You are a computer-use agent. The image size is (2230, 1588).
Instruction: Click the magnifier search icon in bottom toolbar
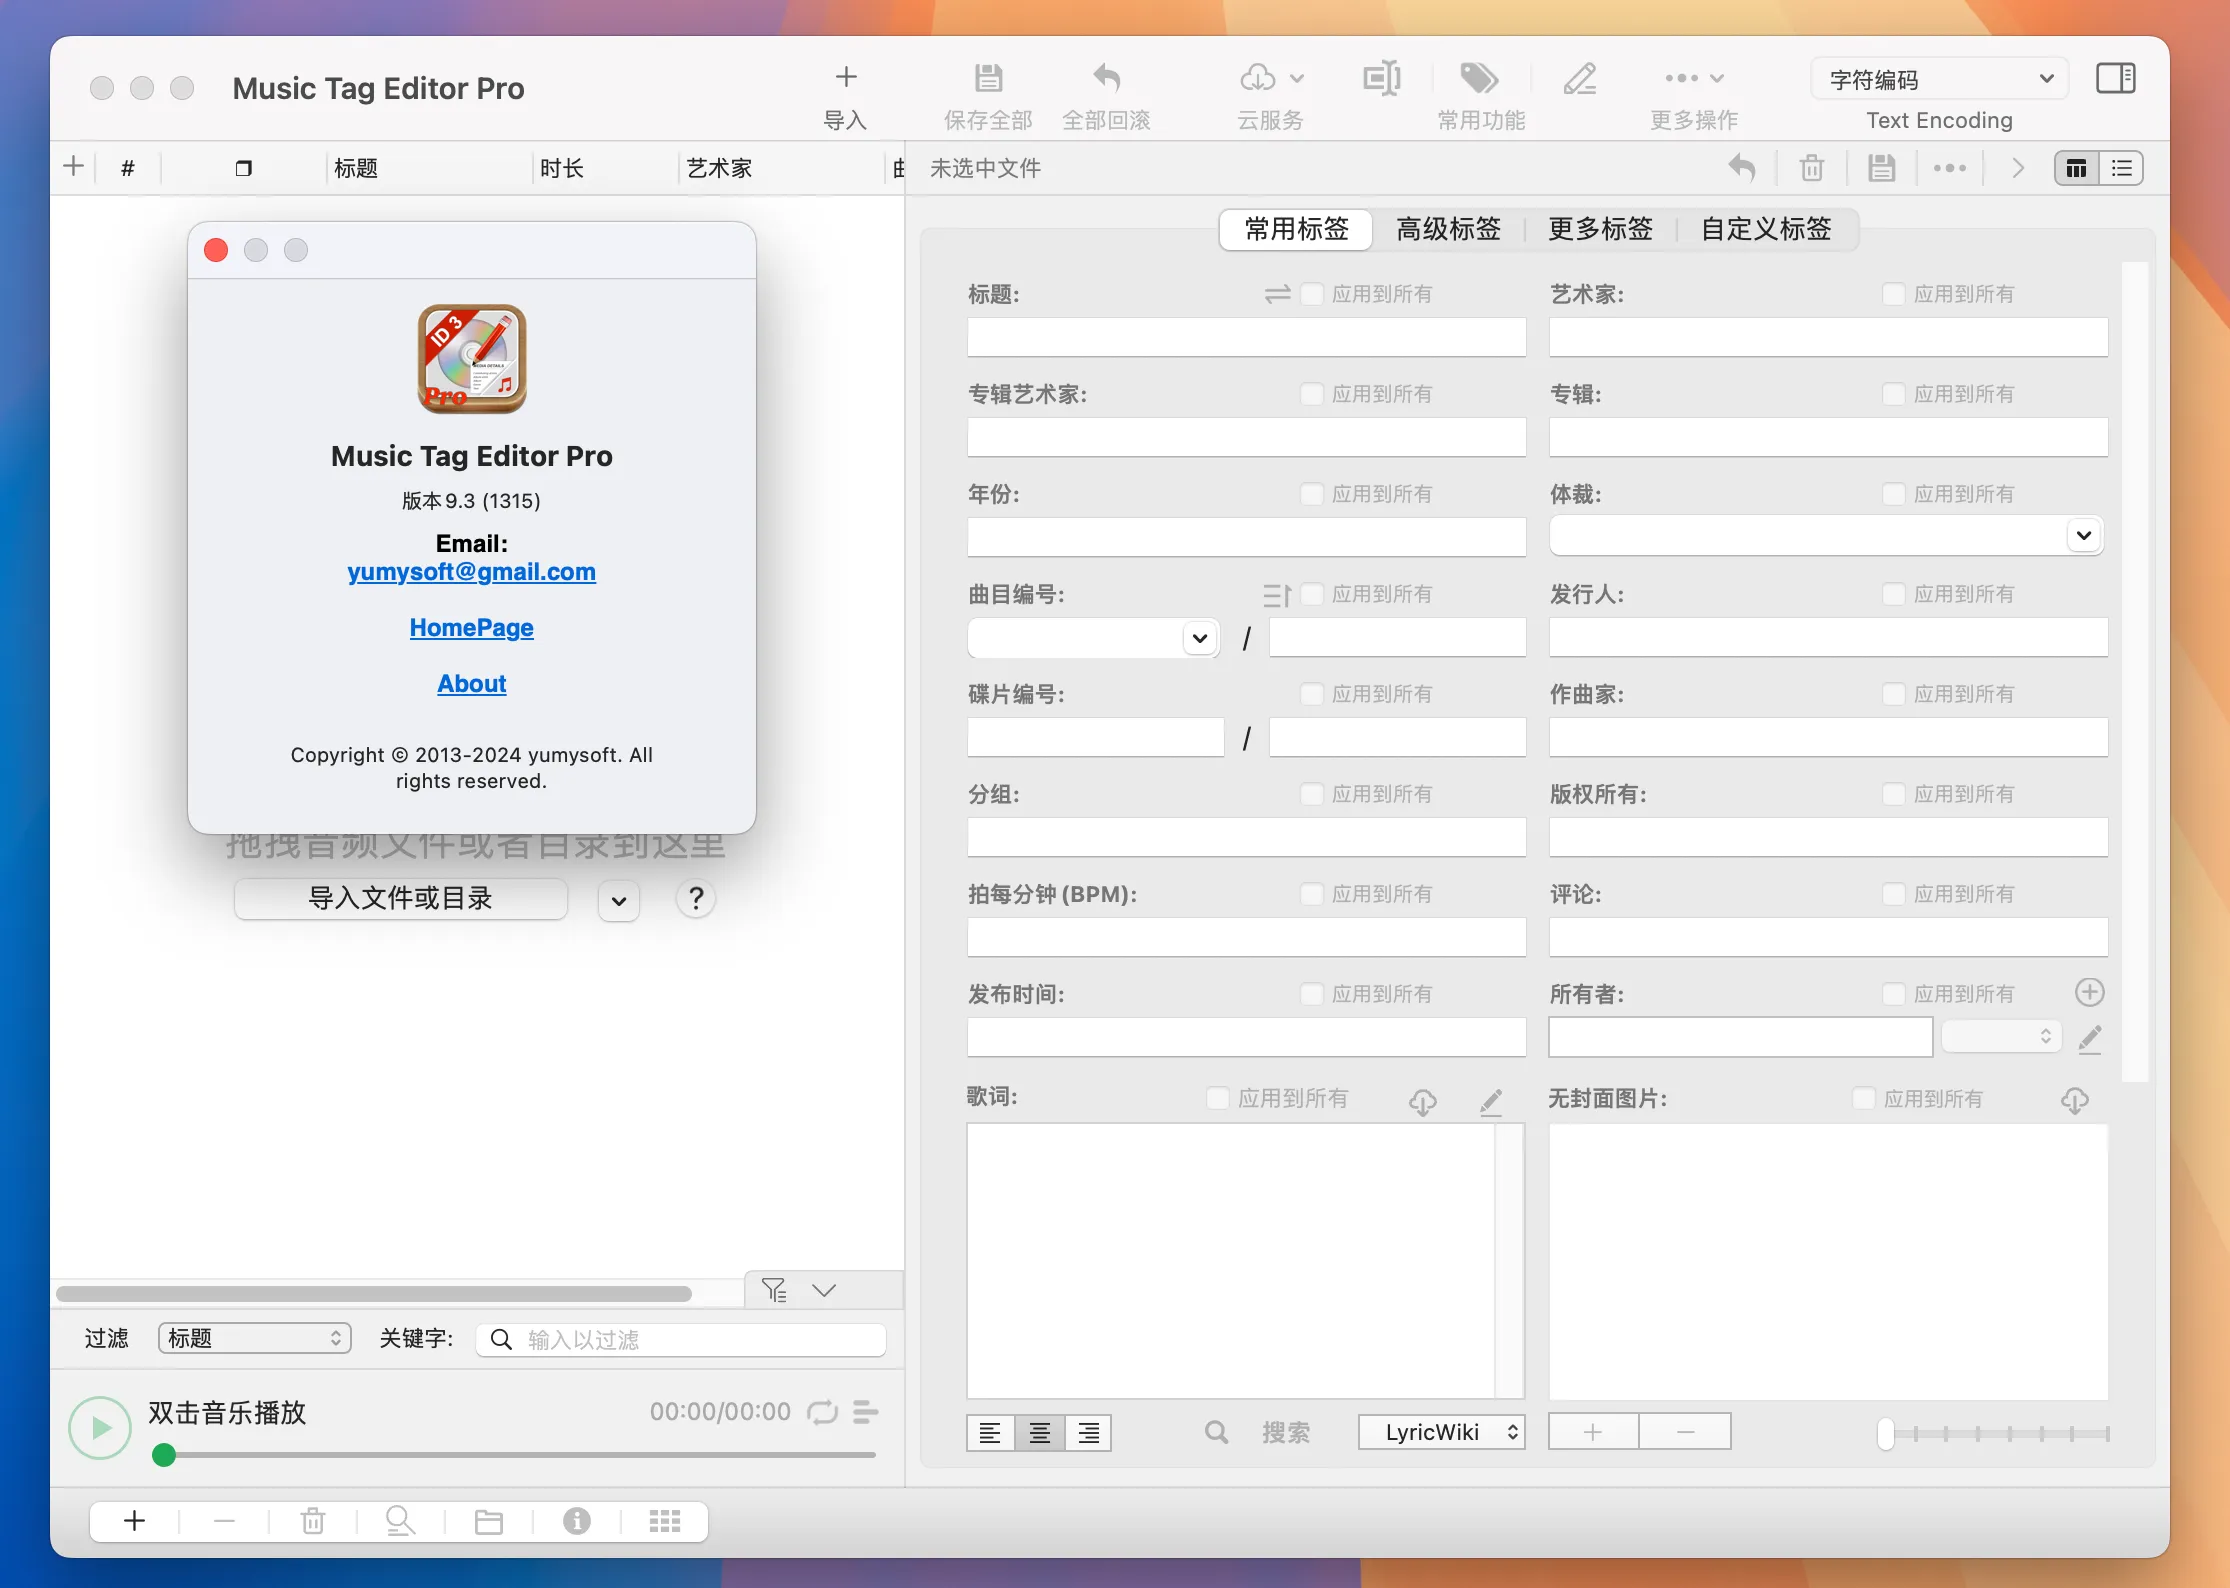pyautogui.click(x=401, y=1521)
